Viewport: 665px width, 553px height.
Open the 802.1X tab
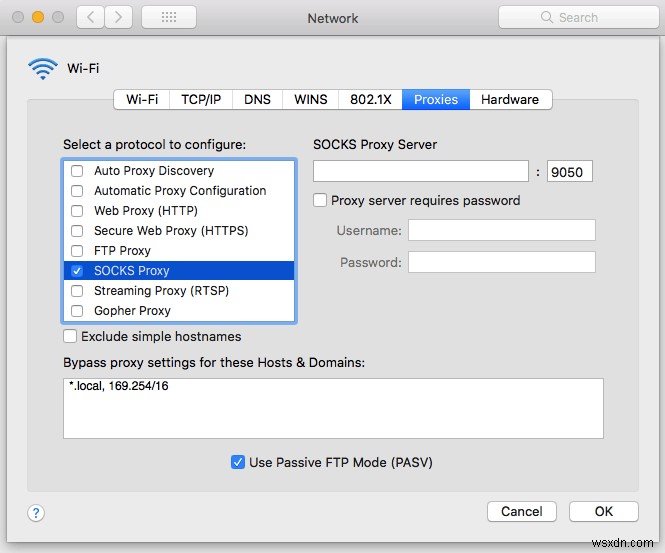370,100
